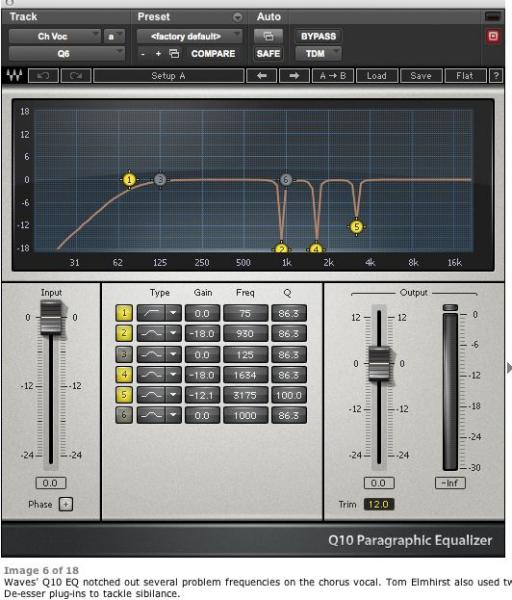This screenshot has width=512, height=600.
Task: Copy setup with A→B button
Action: click(333, 76)
